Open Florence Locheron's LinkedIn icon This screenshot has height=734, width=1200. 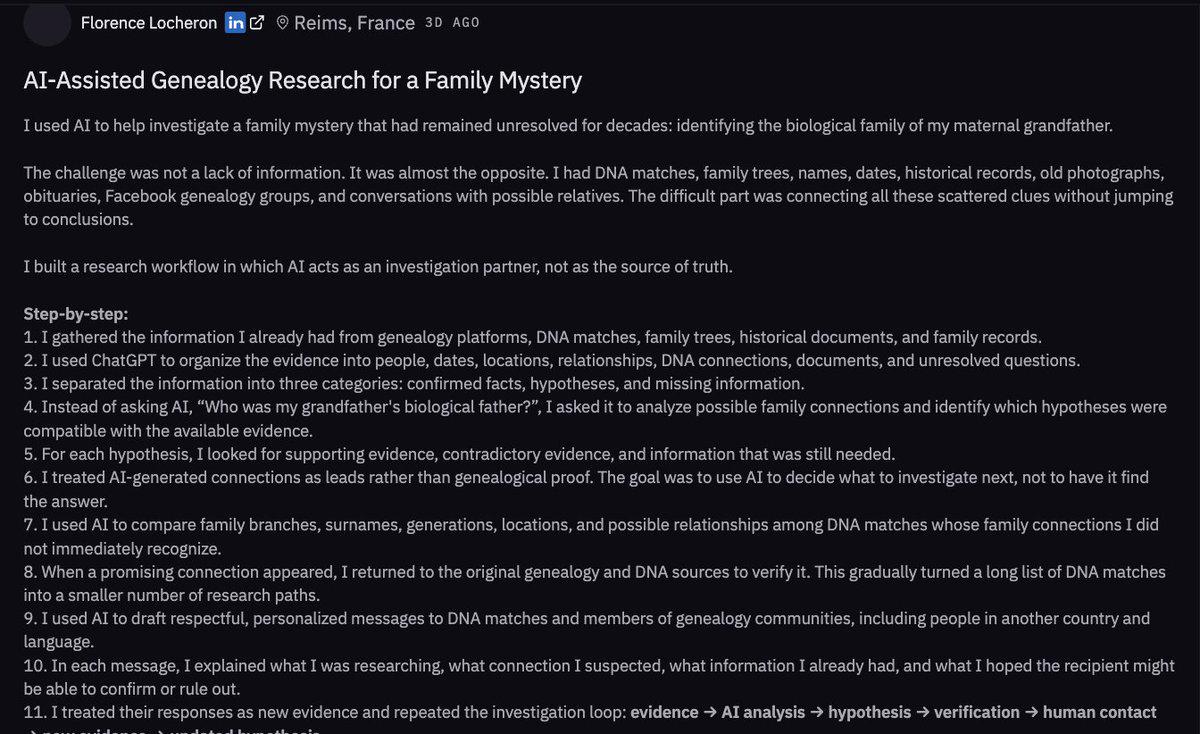coord(235,22)
